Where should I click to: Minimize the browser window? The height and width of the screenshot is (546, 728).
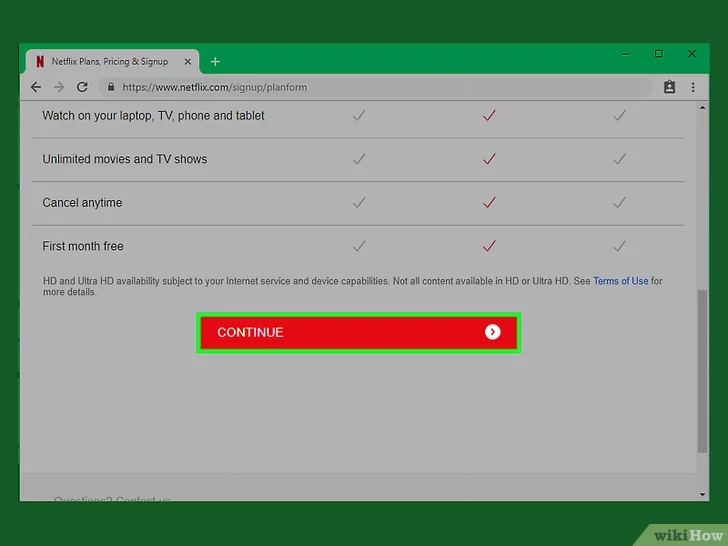pyautogui.click(x=625, y=54)
